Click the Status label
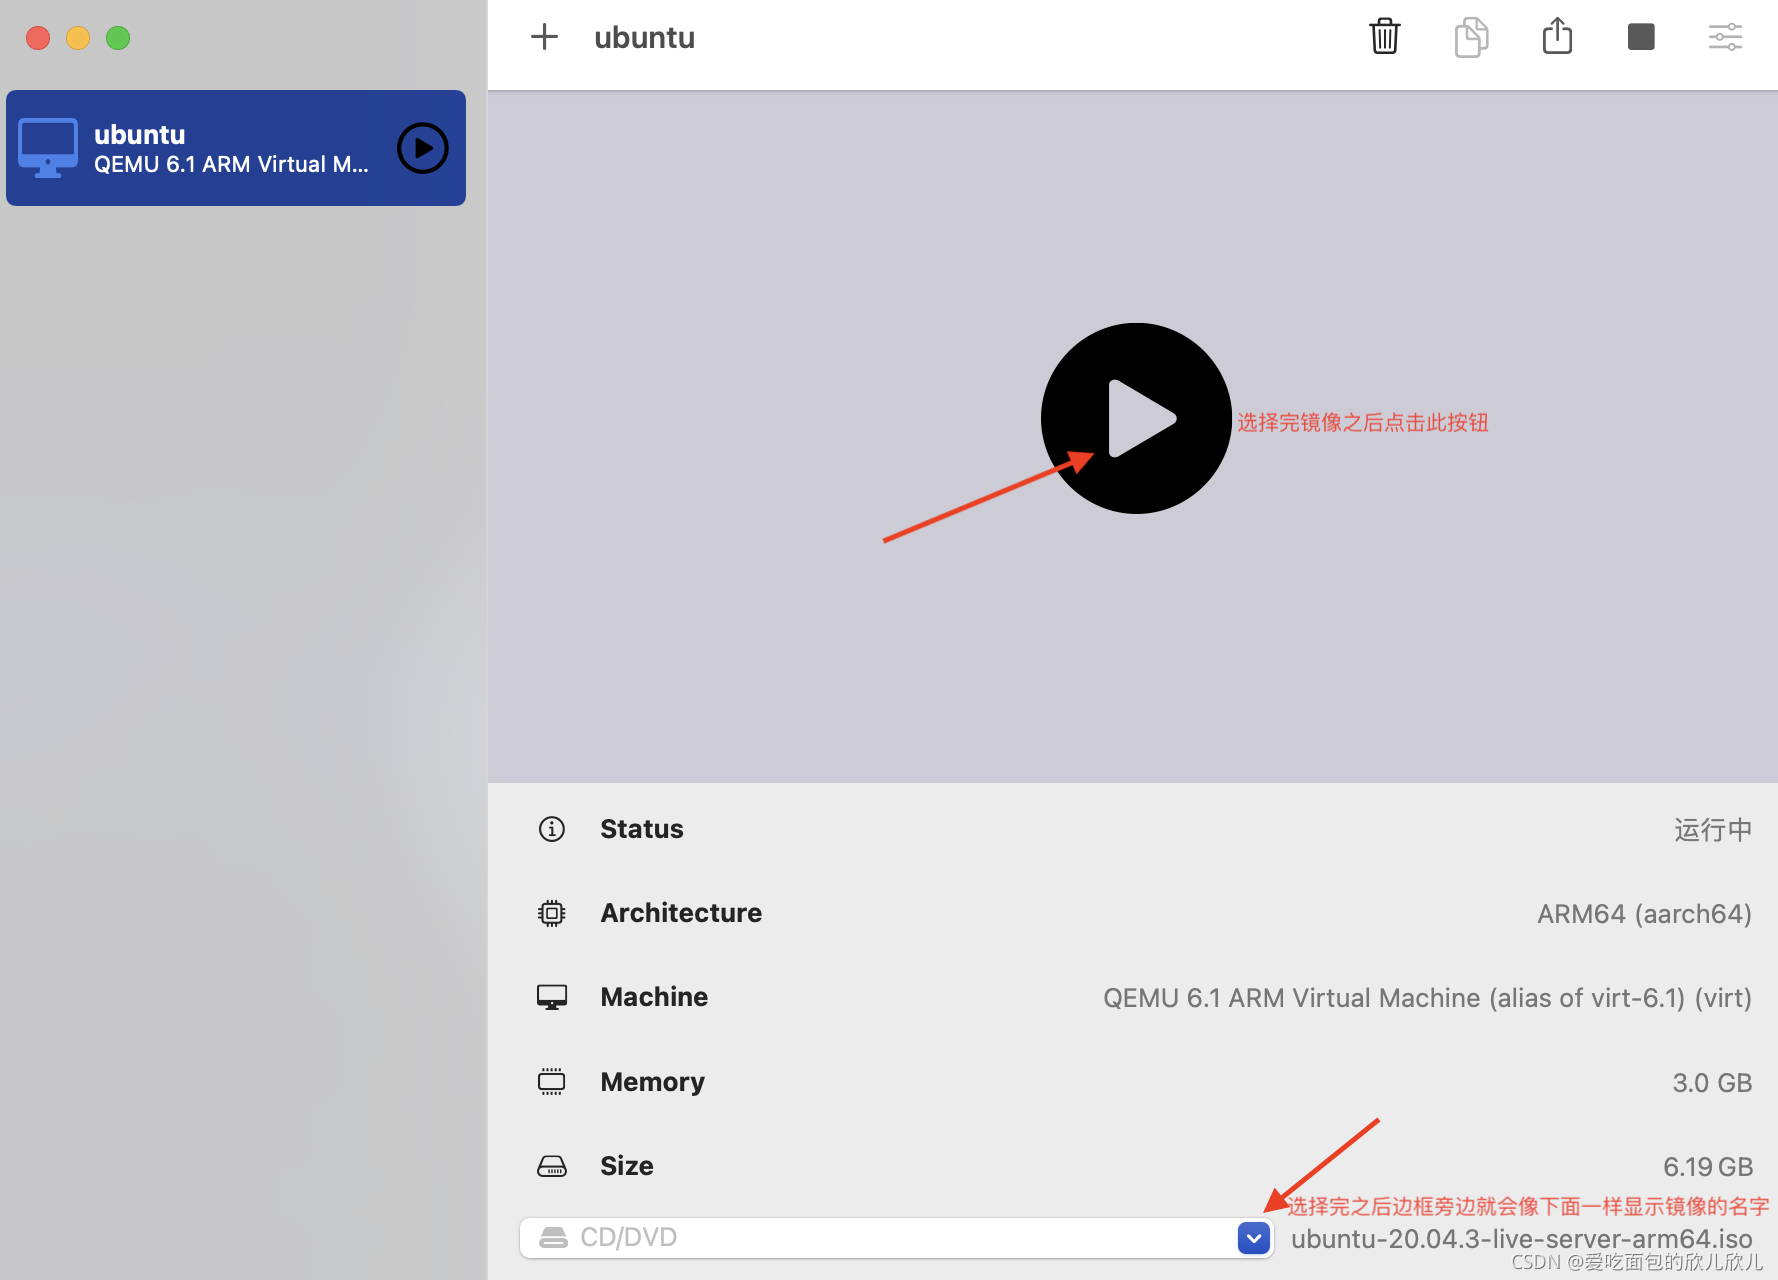The image size is (1778, 1280). 642,829
